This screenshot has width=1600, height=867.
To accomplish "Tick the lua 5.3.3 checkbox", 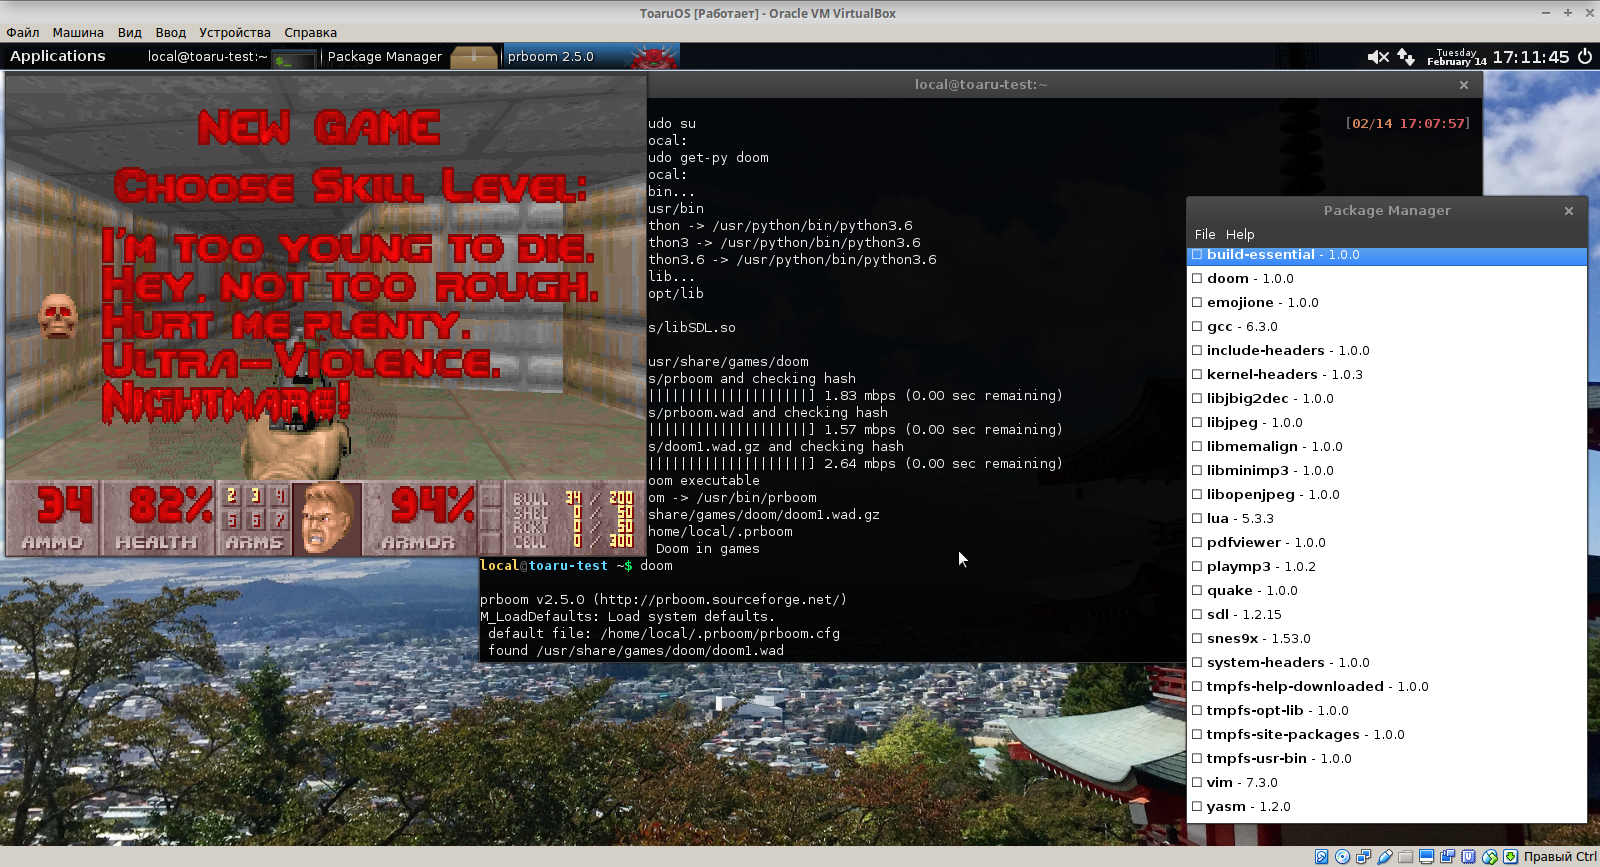I will 1197,519.
